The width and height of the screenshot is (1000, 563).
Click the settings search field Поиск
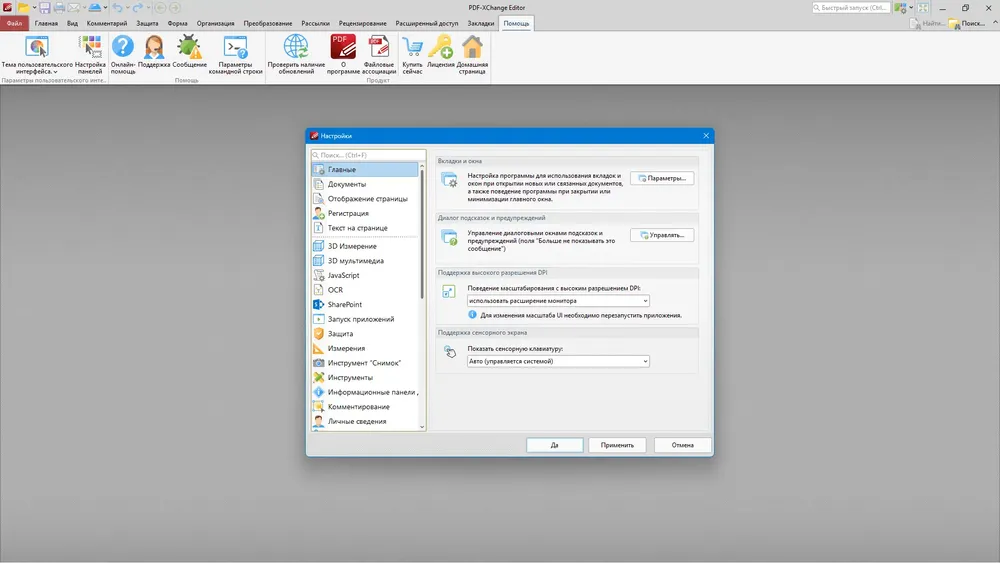(x=368, y=155)
